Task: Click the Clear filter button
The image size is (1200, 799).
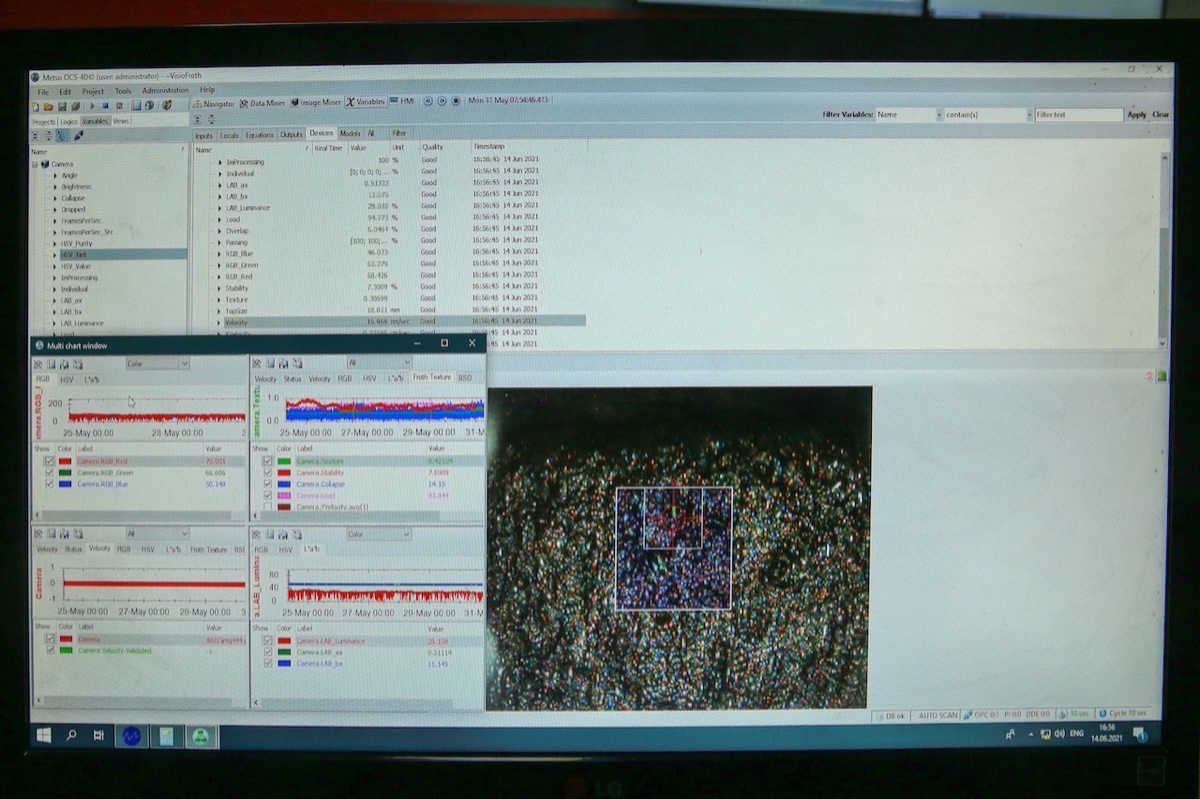Action: [1160, 115]
